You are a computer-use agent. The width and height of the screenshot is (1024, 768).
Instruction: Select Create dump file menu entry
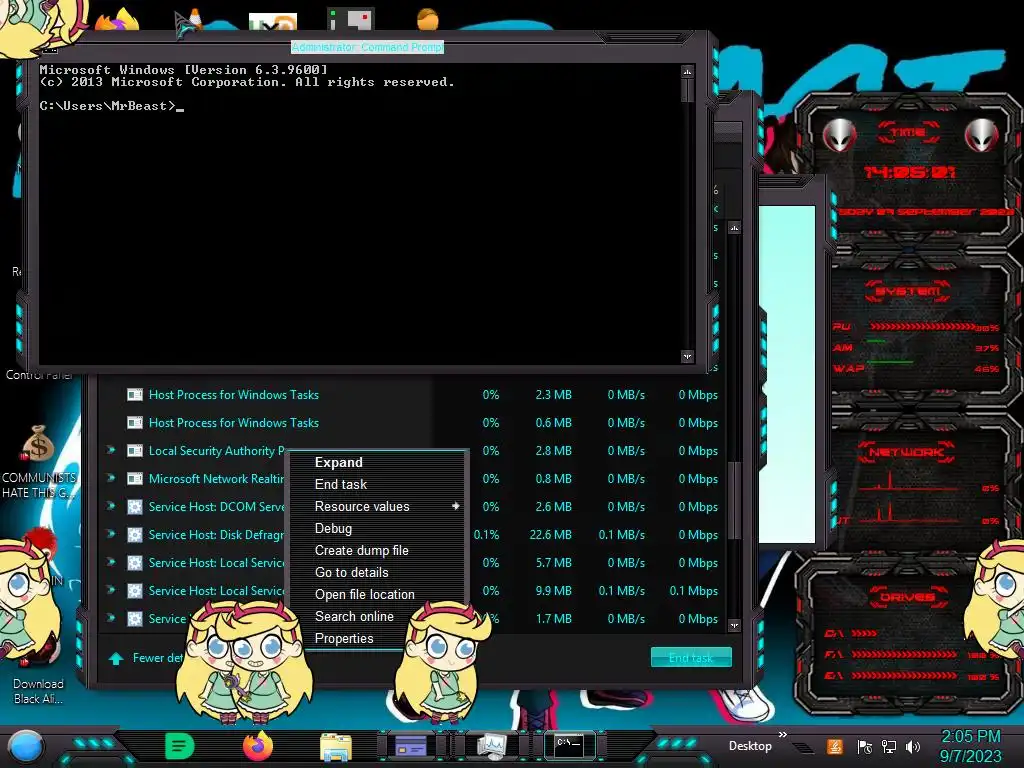click(378, 551)
